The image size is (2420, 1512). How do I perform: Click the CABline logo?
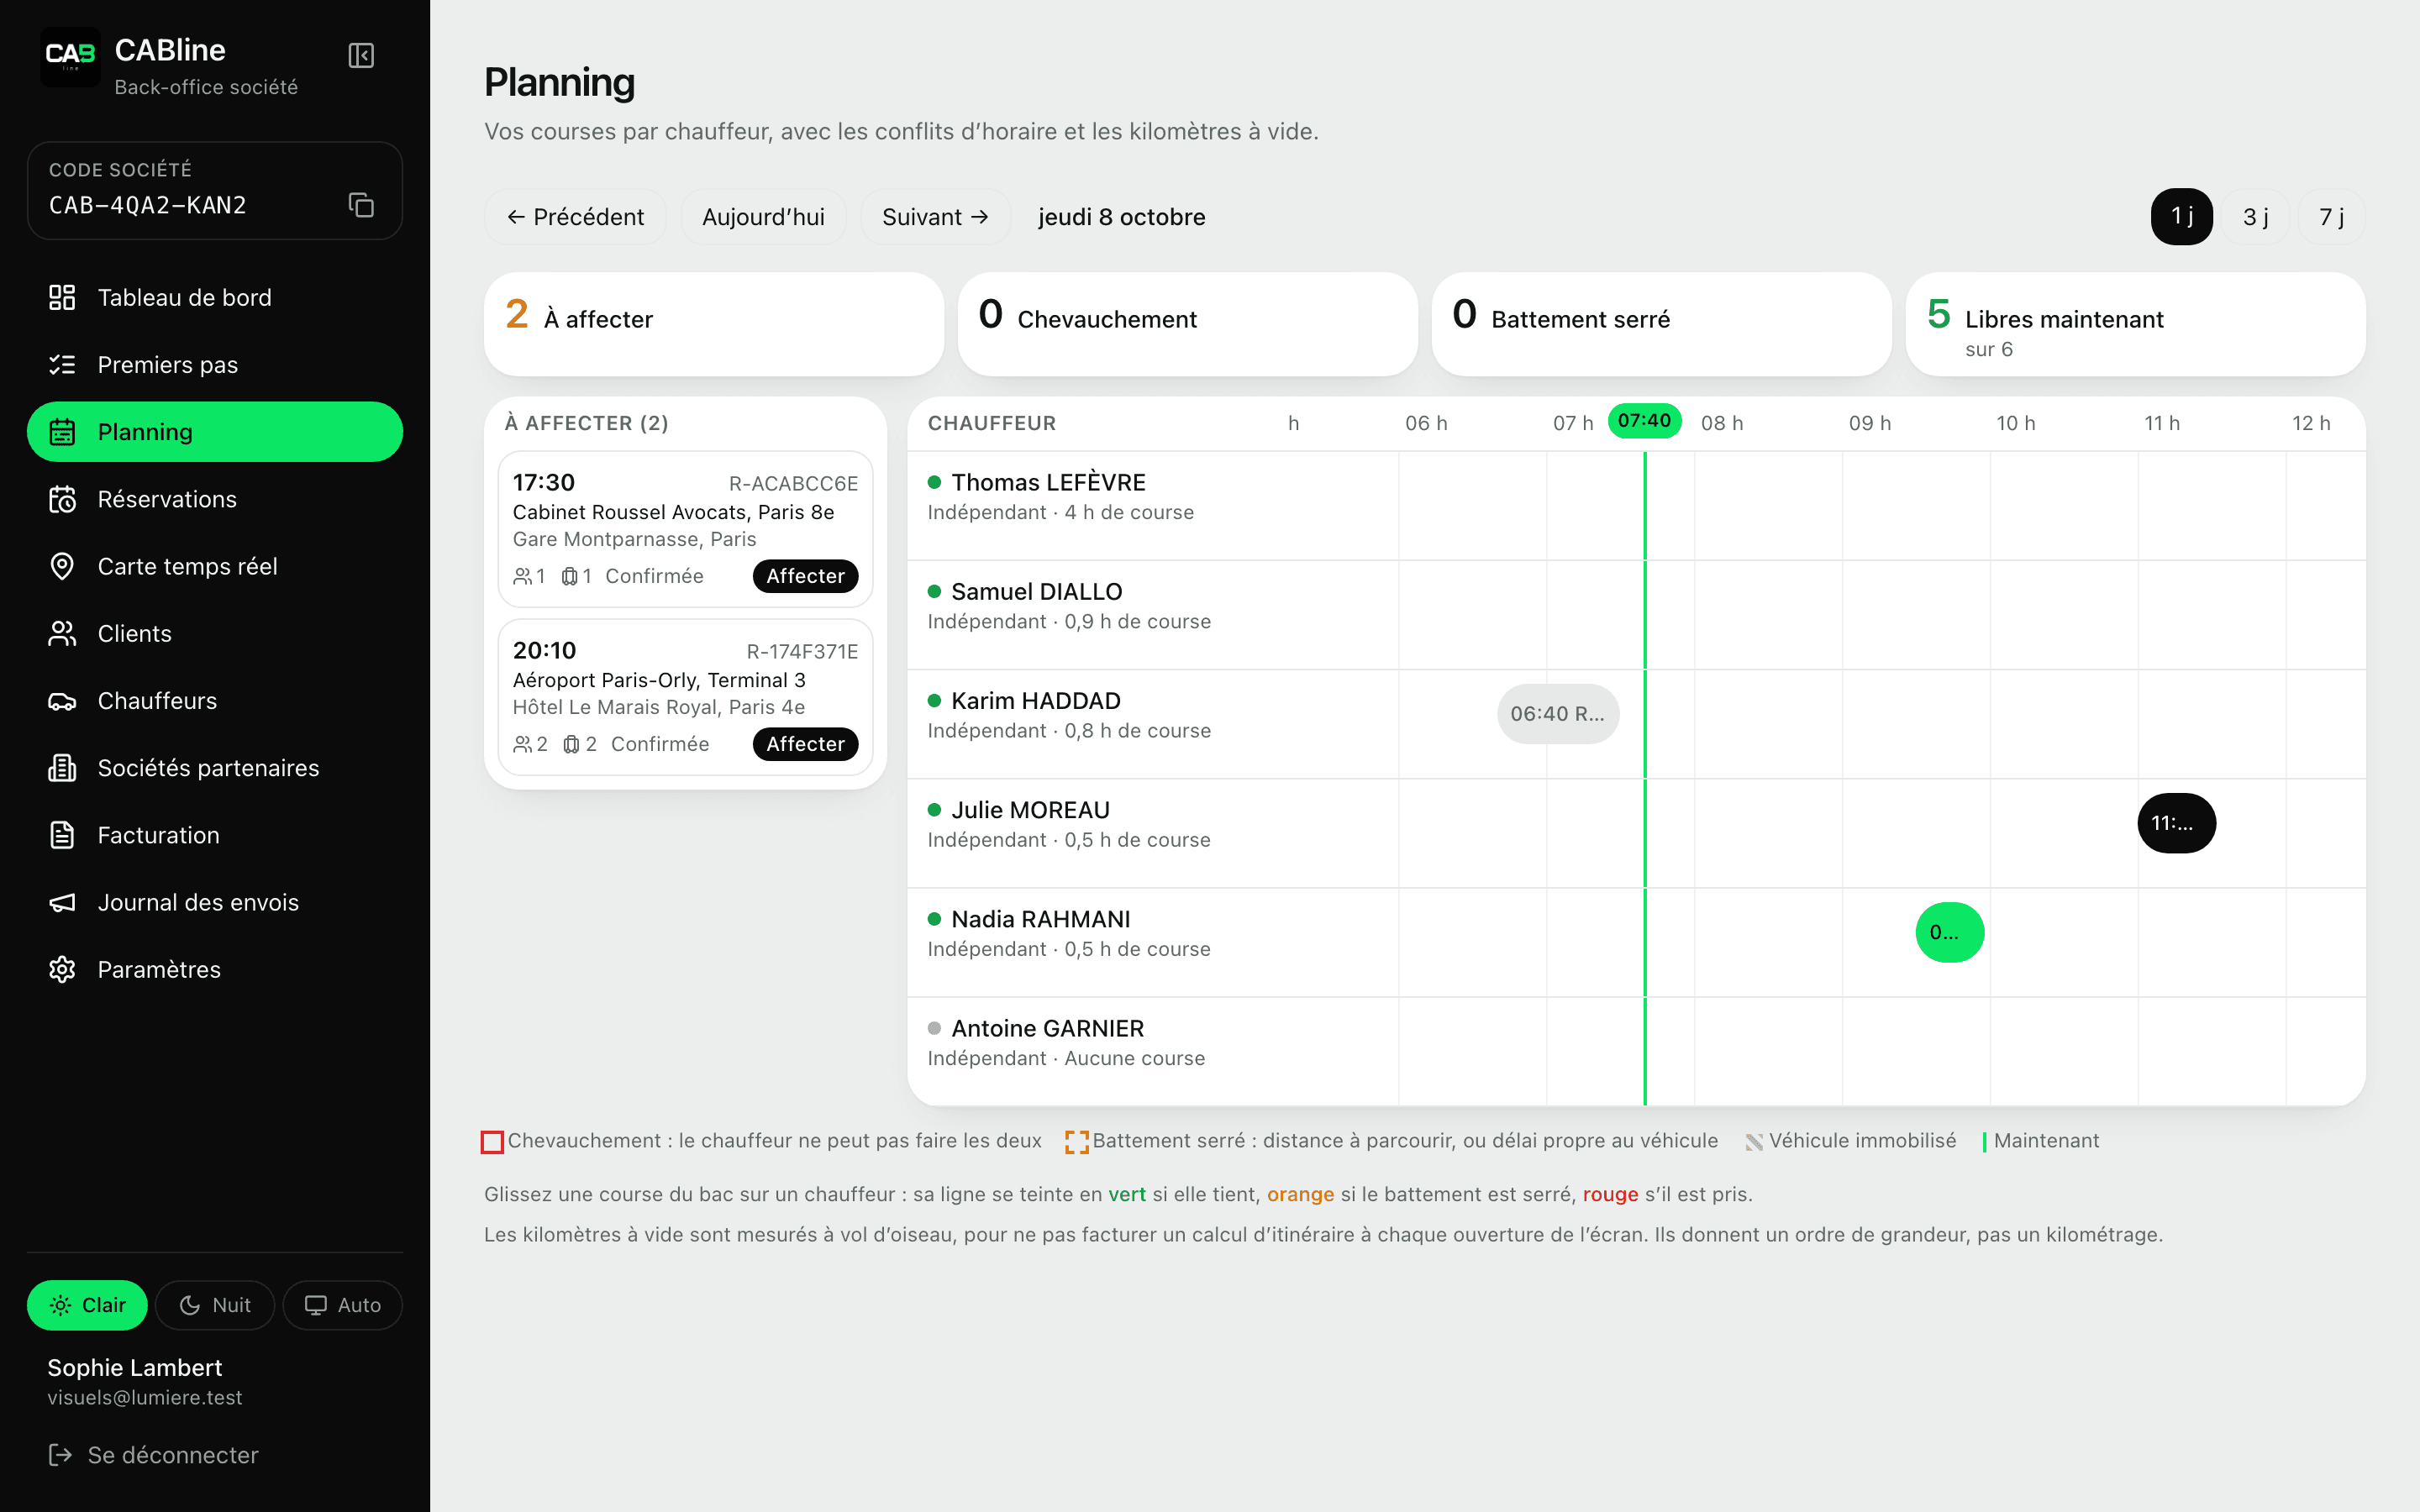click(70, 56)
